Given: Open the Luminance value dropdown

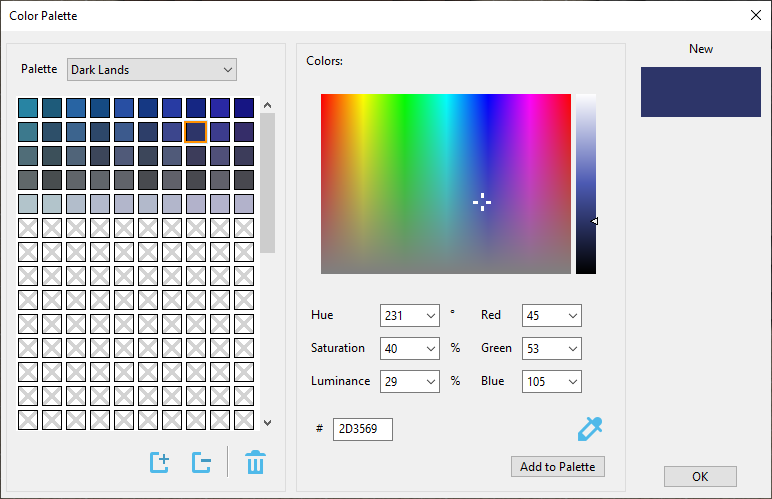Looking at the screenshot, I should tap(431, 382).
